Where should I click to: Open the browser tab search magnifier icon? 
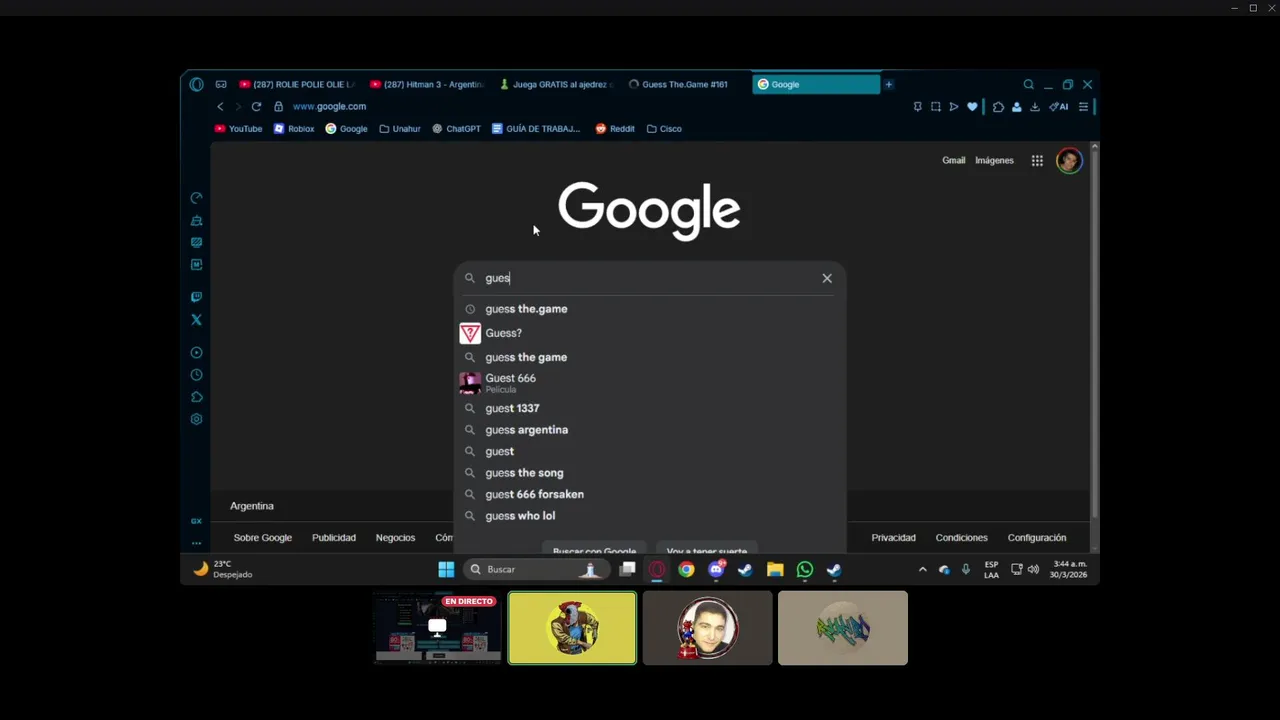point(1028,85)
